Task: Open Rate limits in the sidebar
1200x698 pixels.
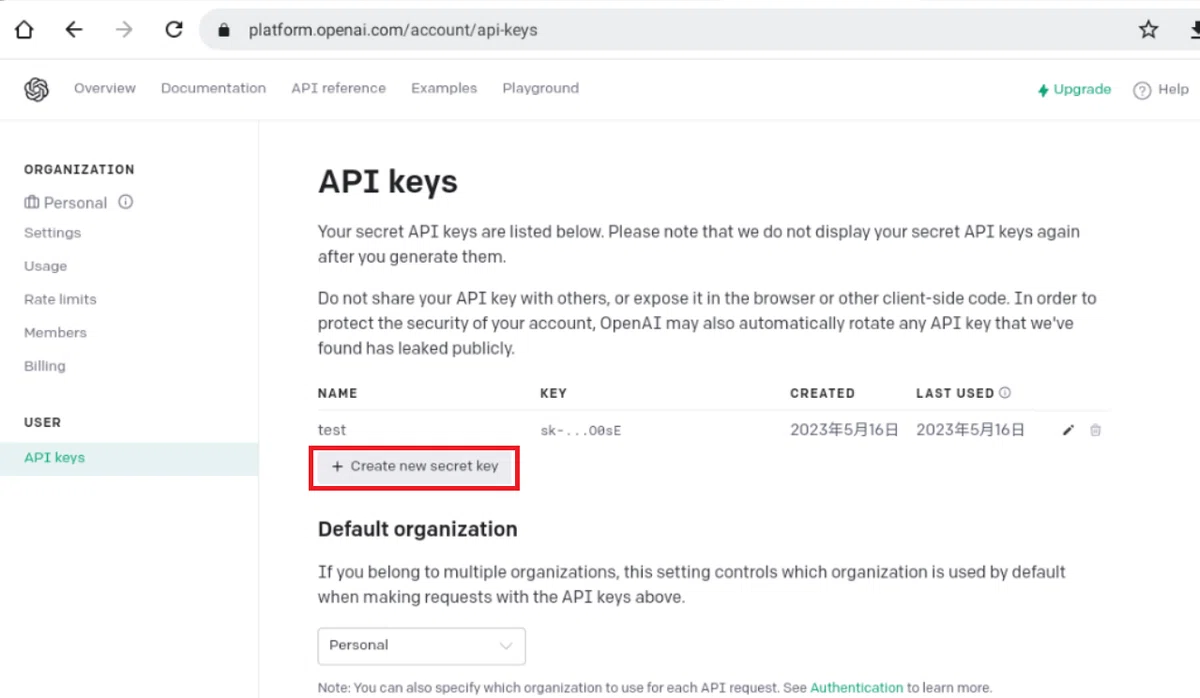Action: (60, 299)
